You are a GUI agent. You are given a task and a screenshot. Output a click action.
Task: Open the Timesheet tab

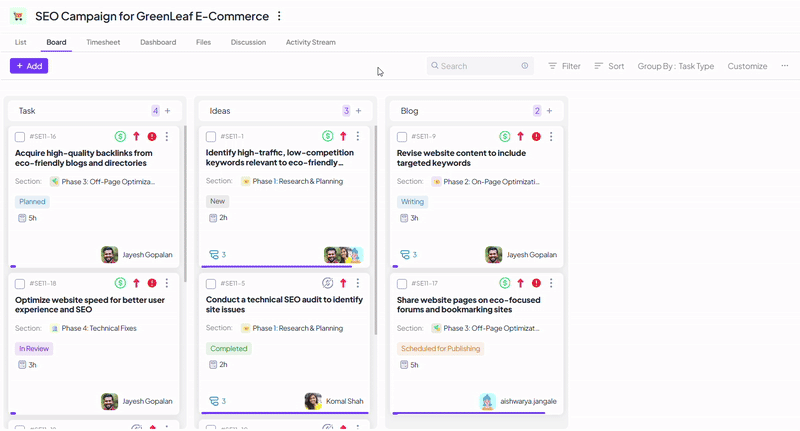(103, 42)
